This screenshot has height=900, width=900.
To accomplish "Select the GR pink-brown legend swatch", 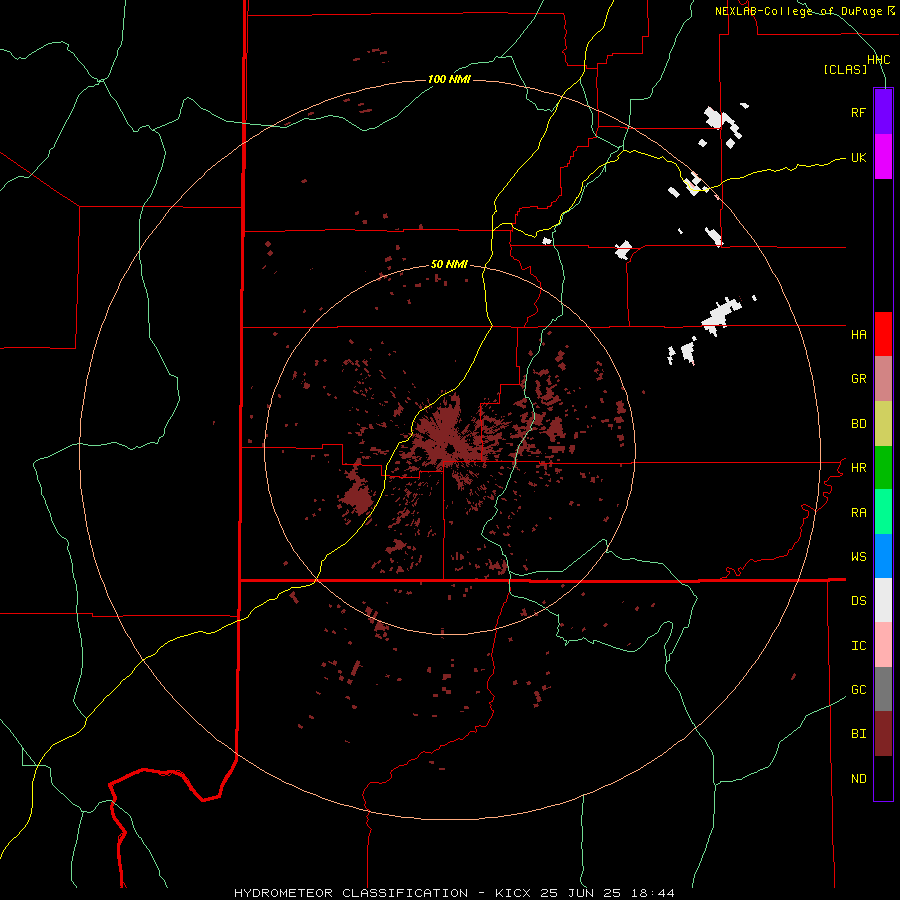I will (883, 379).
